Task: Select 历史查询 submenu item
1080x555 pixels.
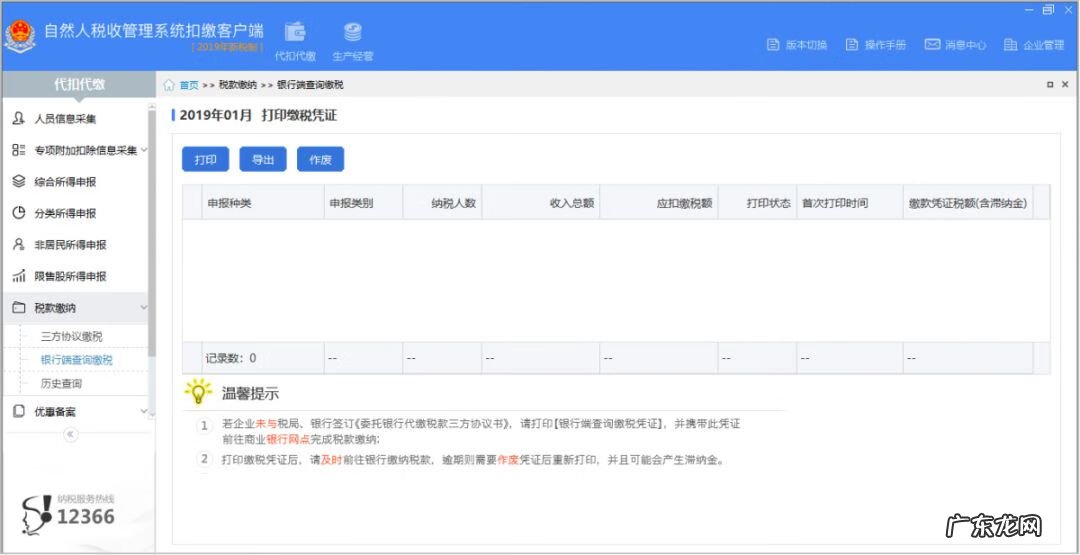Action: click(x=61, y=383)
